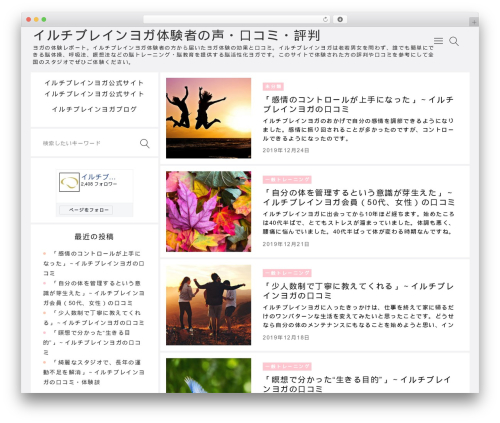500x423 pixels.
Task: Open recent post 瞑想で分かった in sidebar
Action: click(x=92, y=342)
